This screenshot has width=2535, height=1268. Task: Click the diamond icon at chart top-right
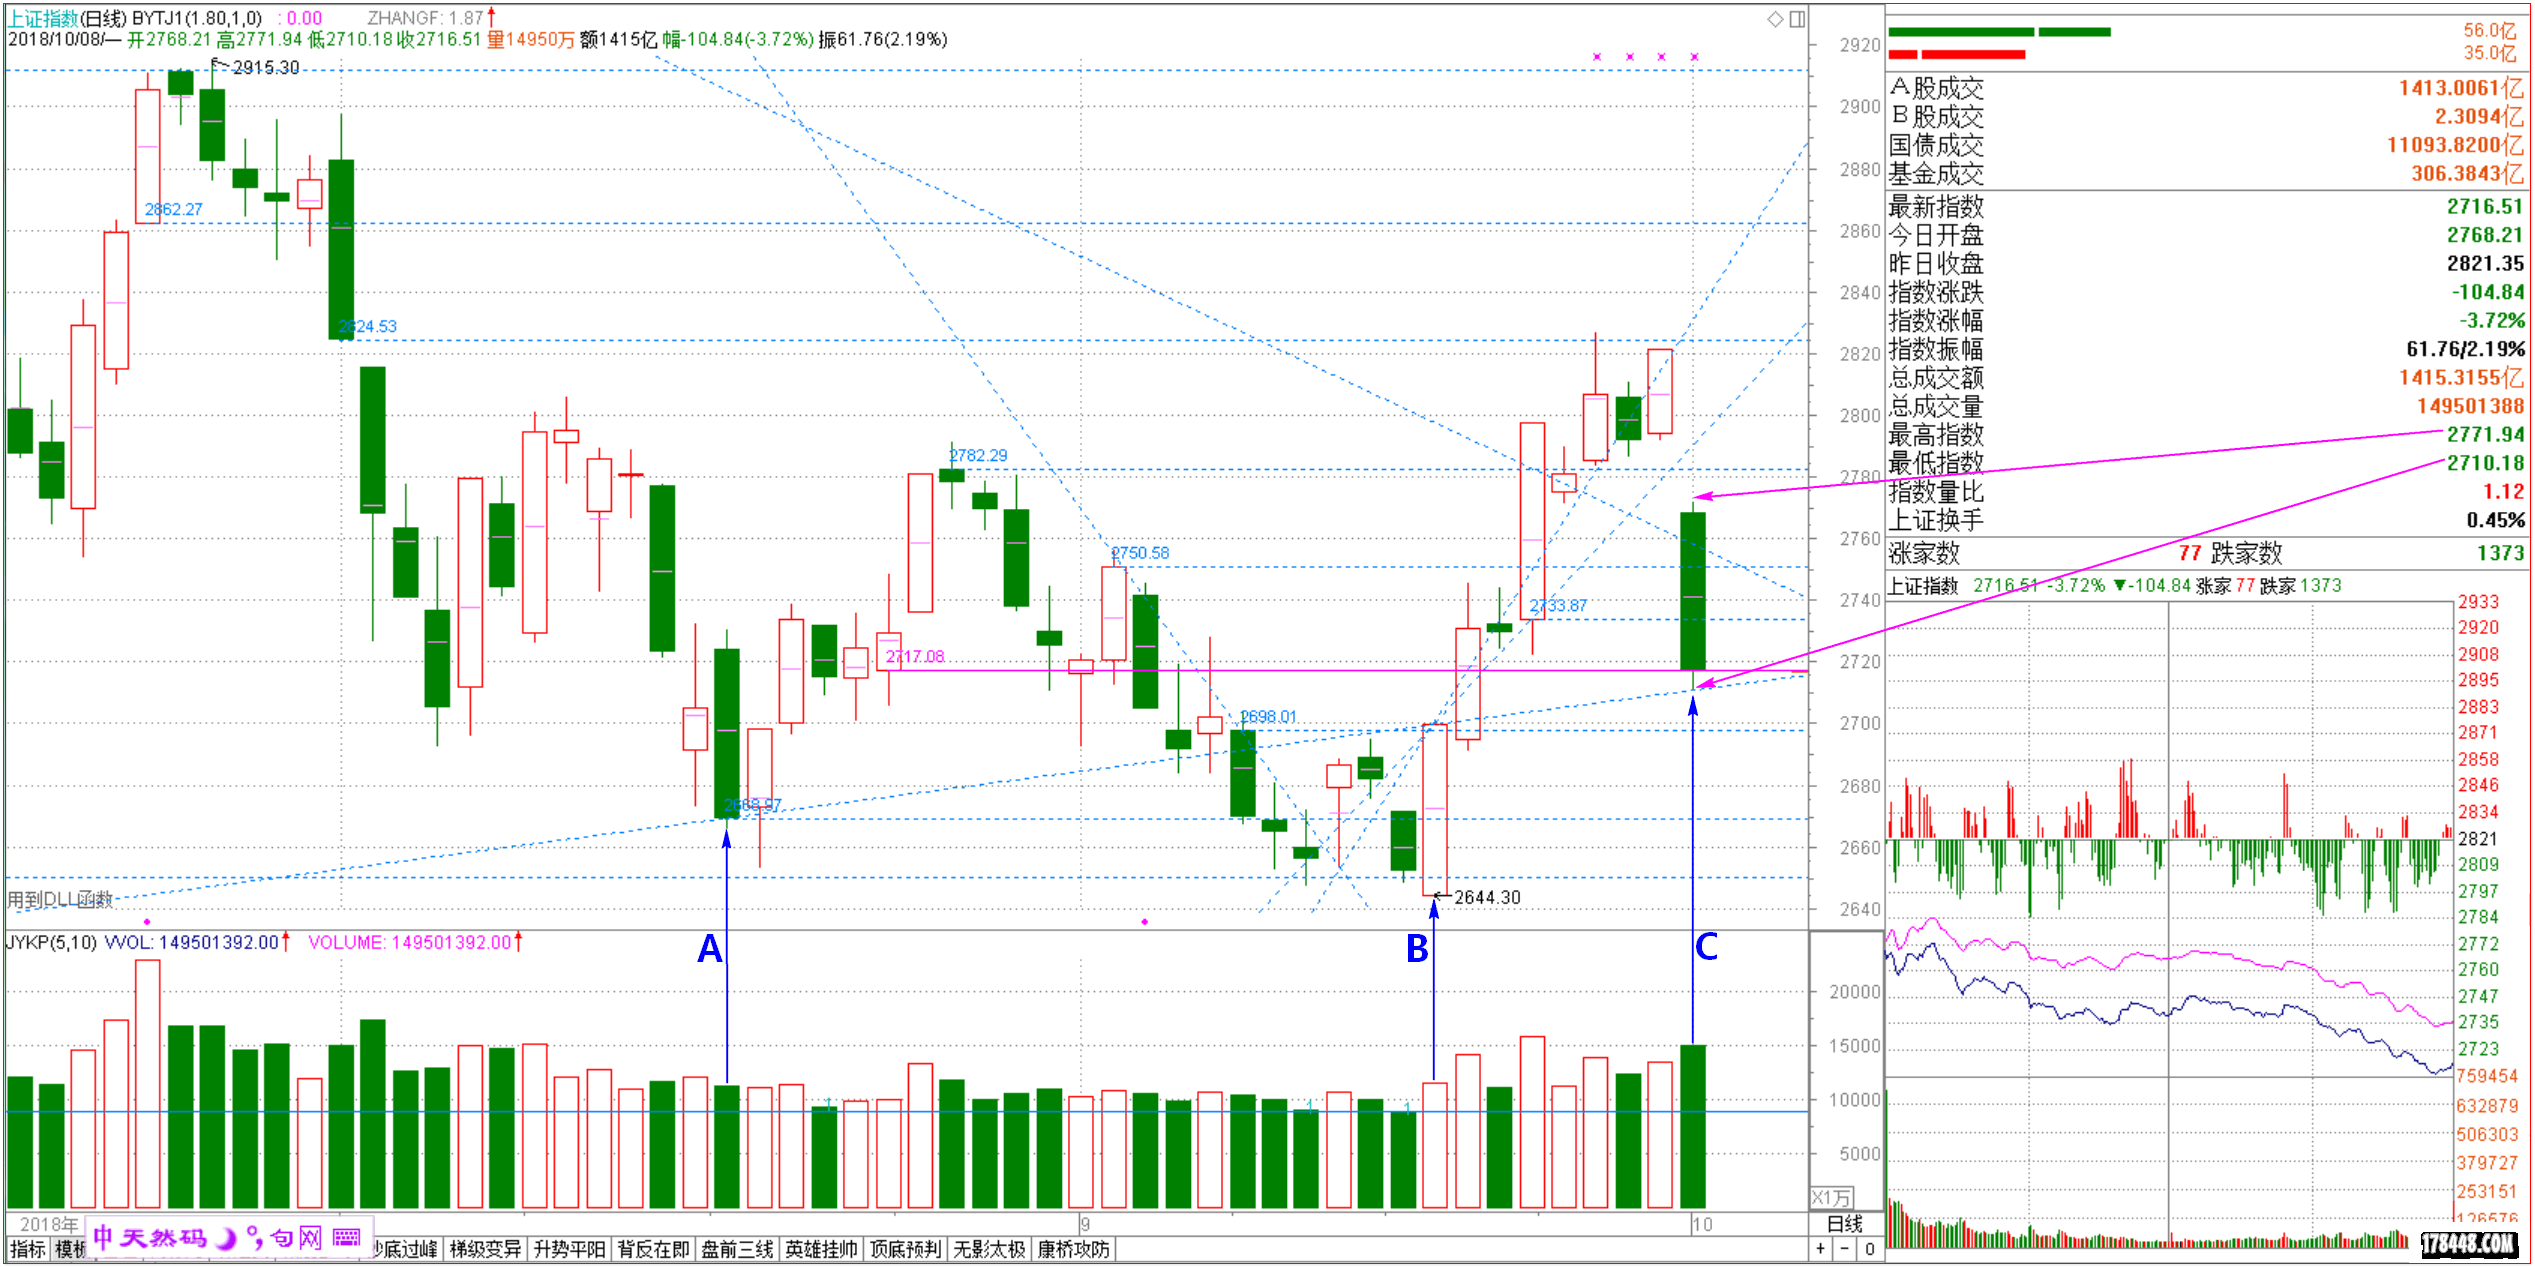pos(1775,19)
